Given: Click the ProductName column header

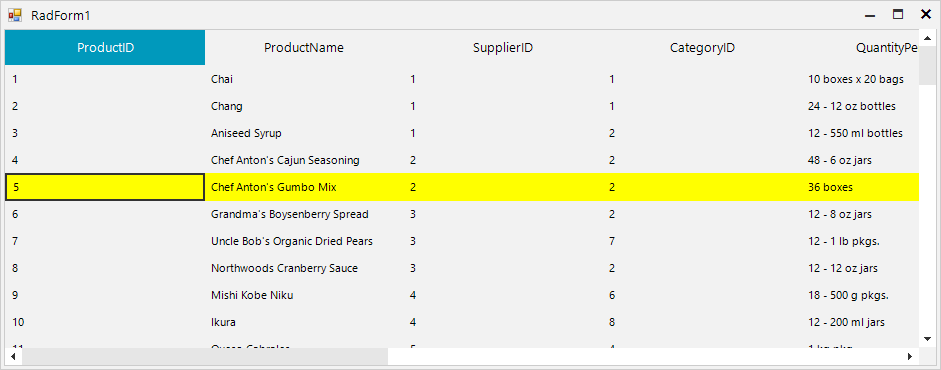Looking at the screenshot, I should tap(304, 47).
